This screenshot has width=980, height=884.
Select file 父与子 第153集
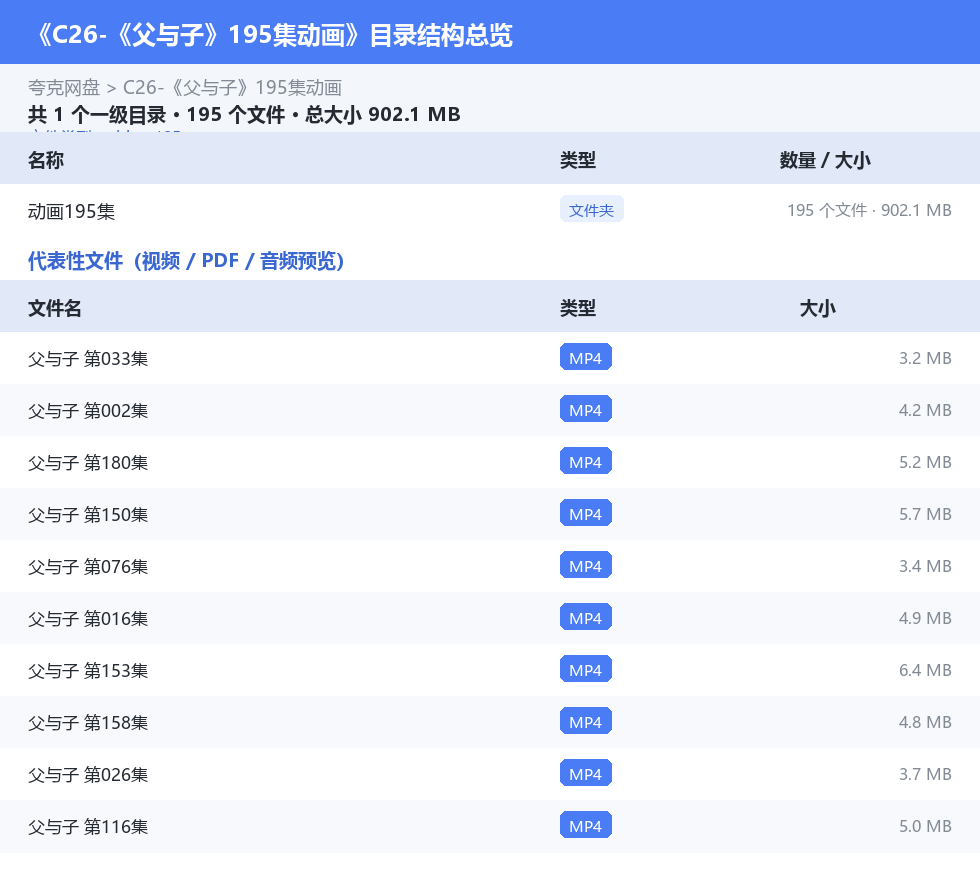click(x=88, y=670)
